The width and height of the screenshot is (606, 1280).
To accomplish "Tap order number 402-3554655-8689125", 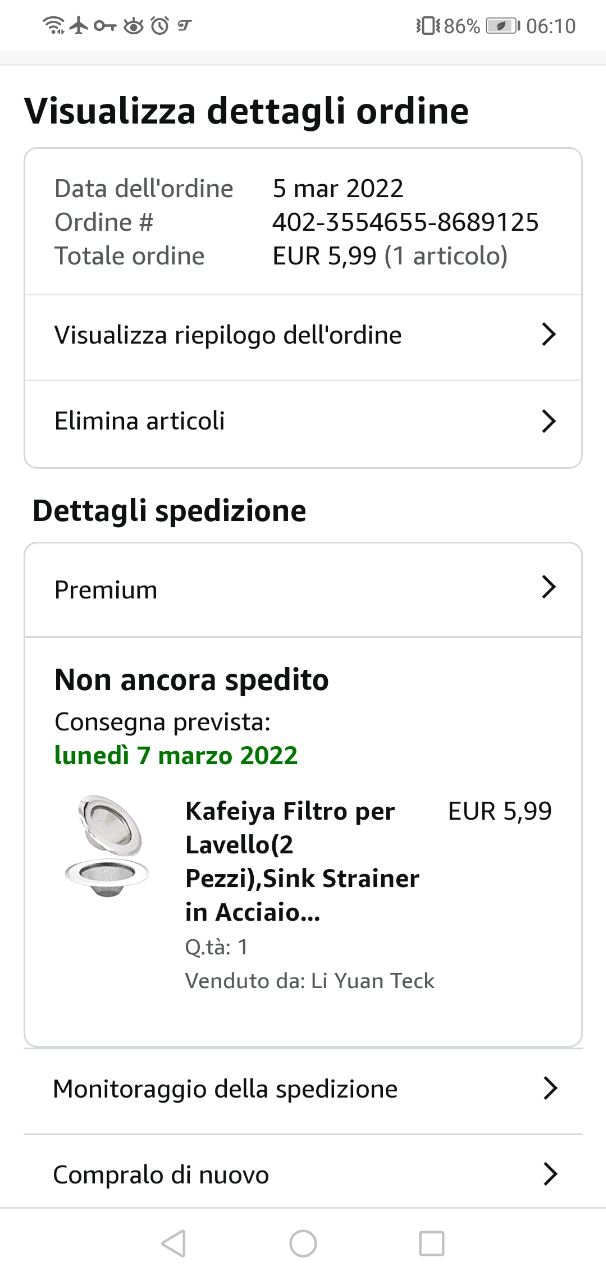I will (x=405, y=222).
